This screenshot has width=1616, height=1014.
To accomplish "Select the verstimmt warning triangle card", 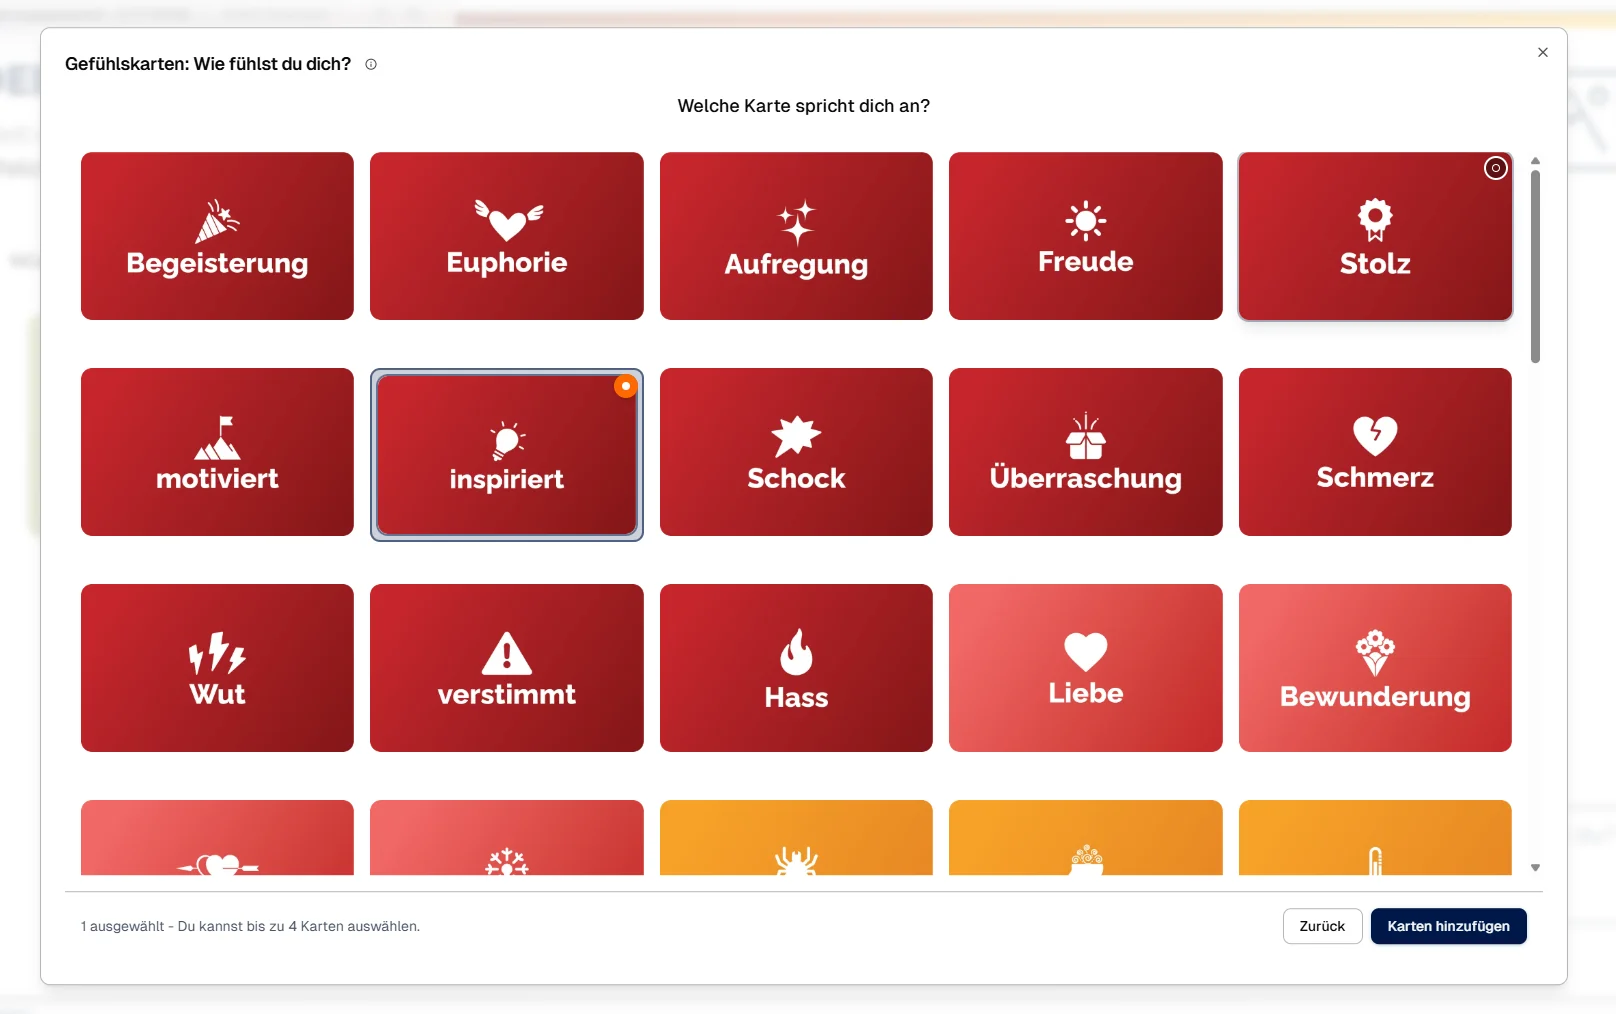I will pyautogui.click(x=506, y=668).
